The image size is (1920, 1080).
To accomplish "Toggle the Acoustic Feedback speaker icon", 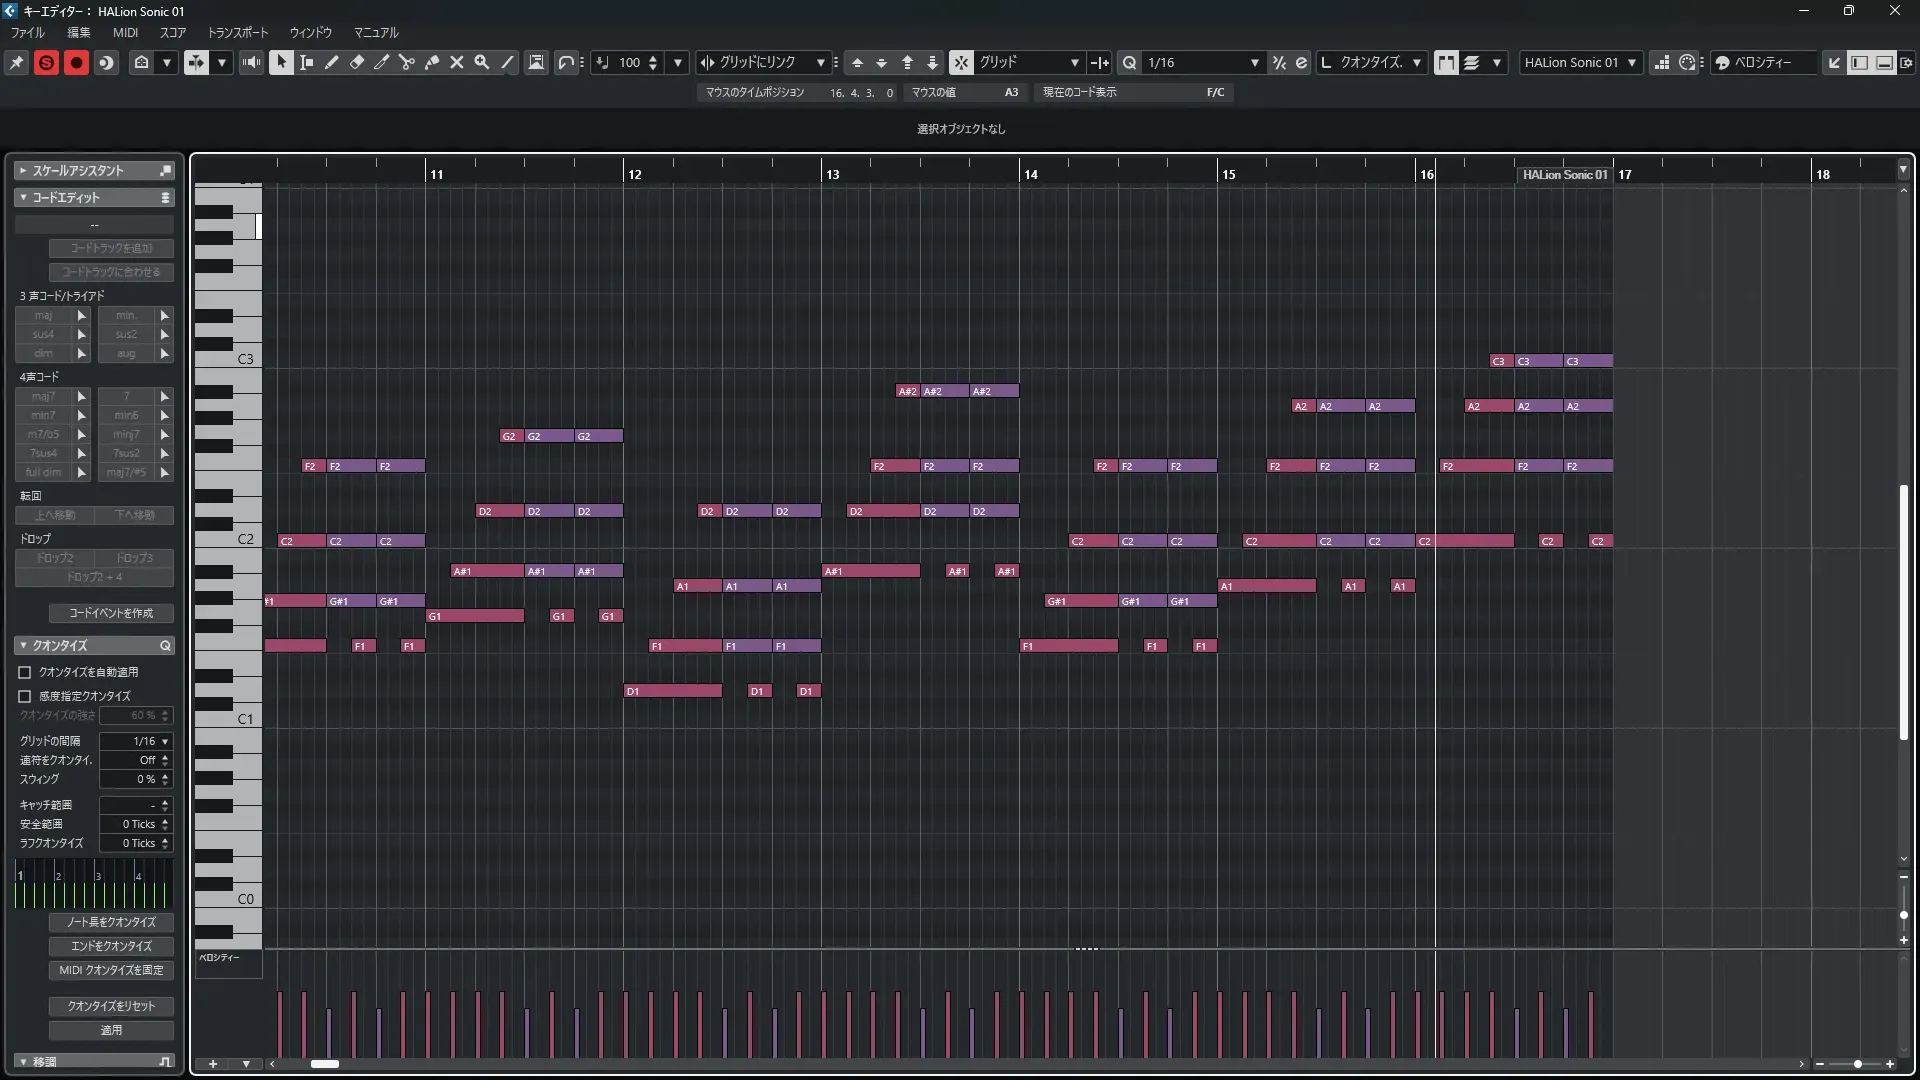I will (x=251, y=63).
